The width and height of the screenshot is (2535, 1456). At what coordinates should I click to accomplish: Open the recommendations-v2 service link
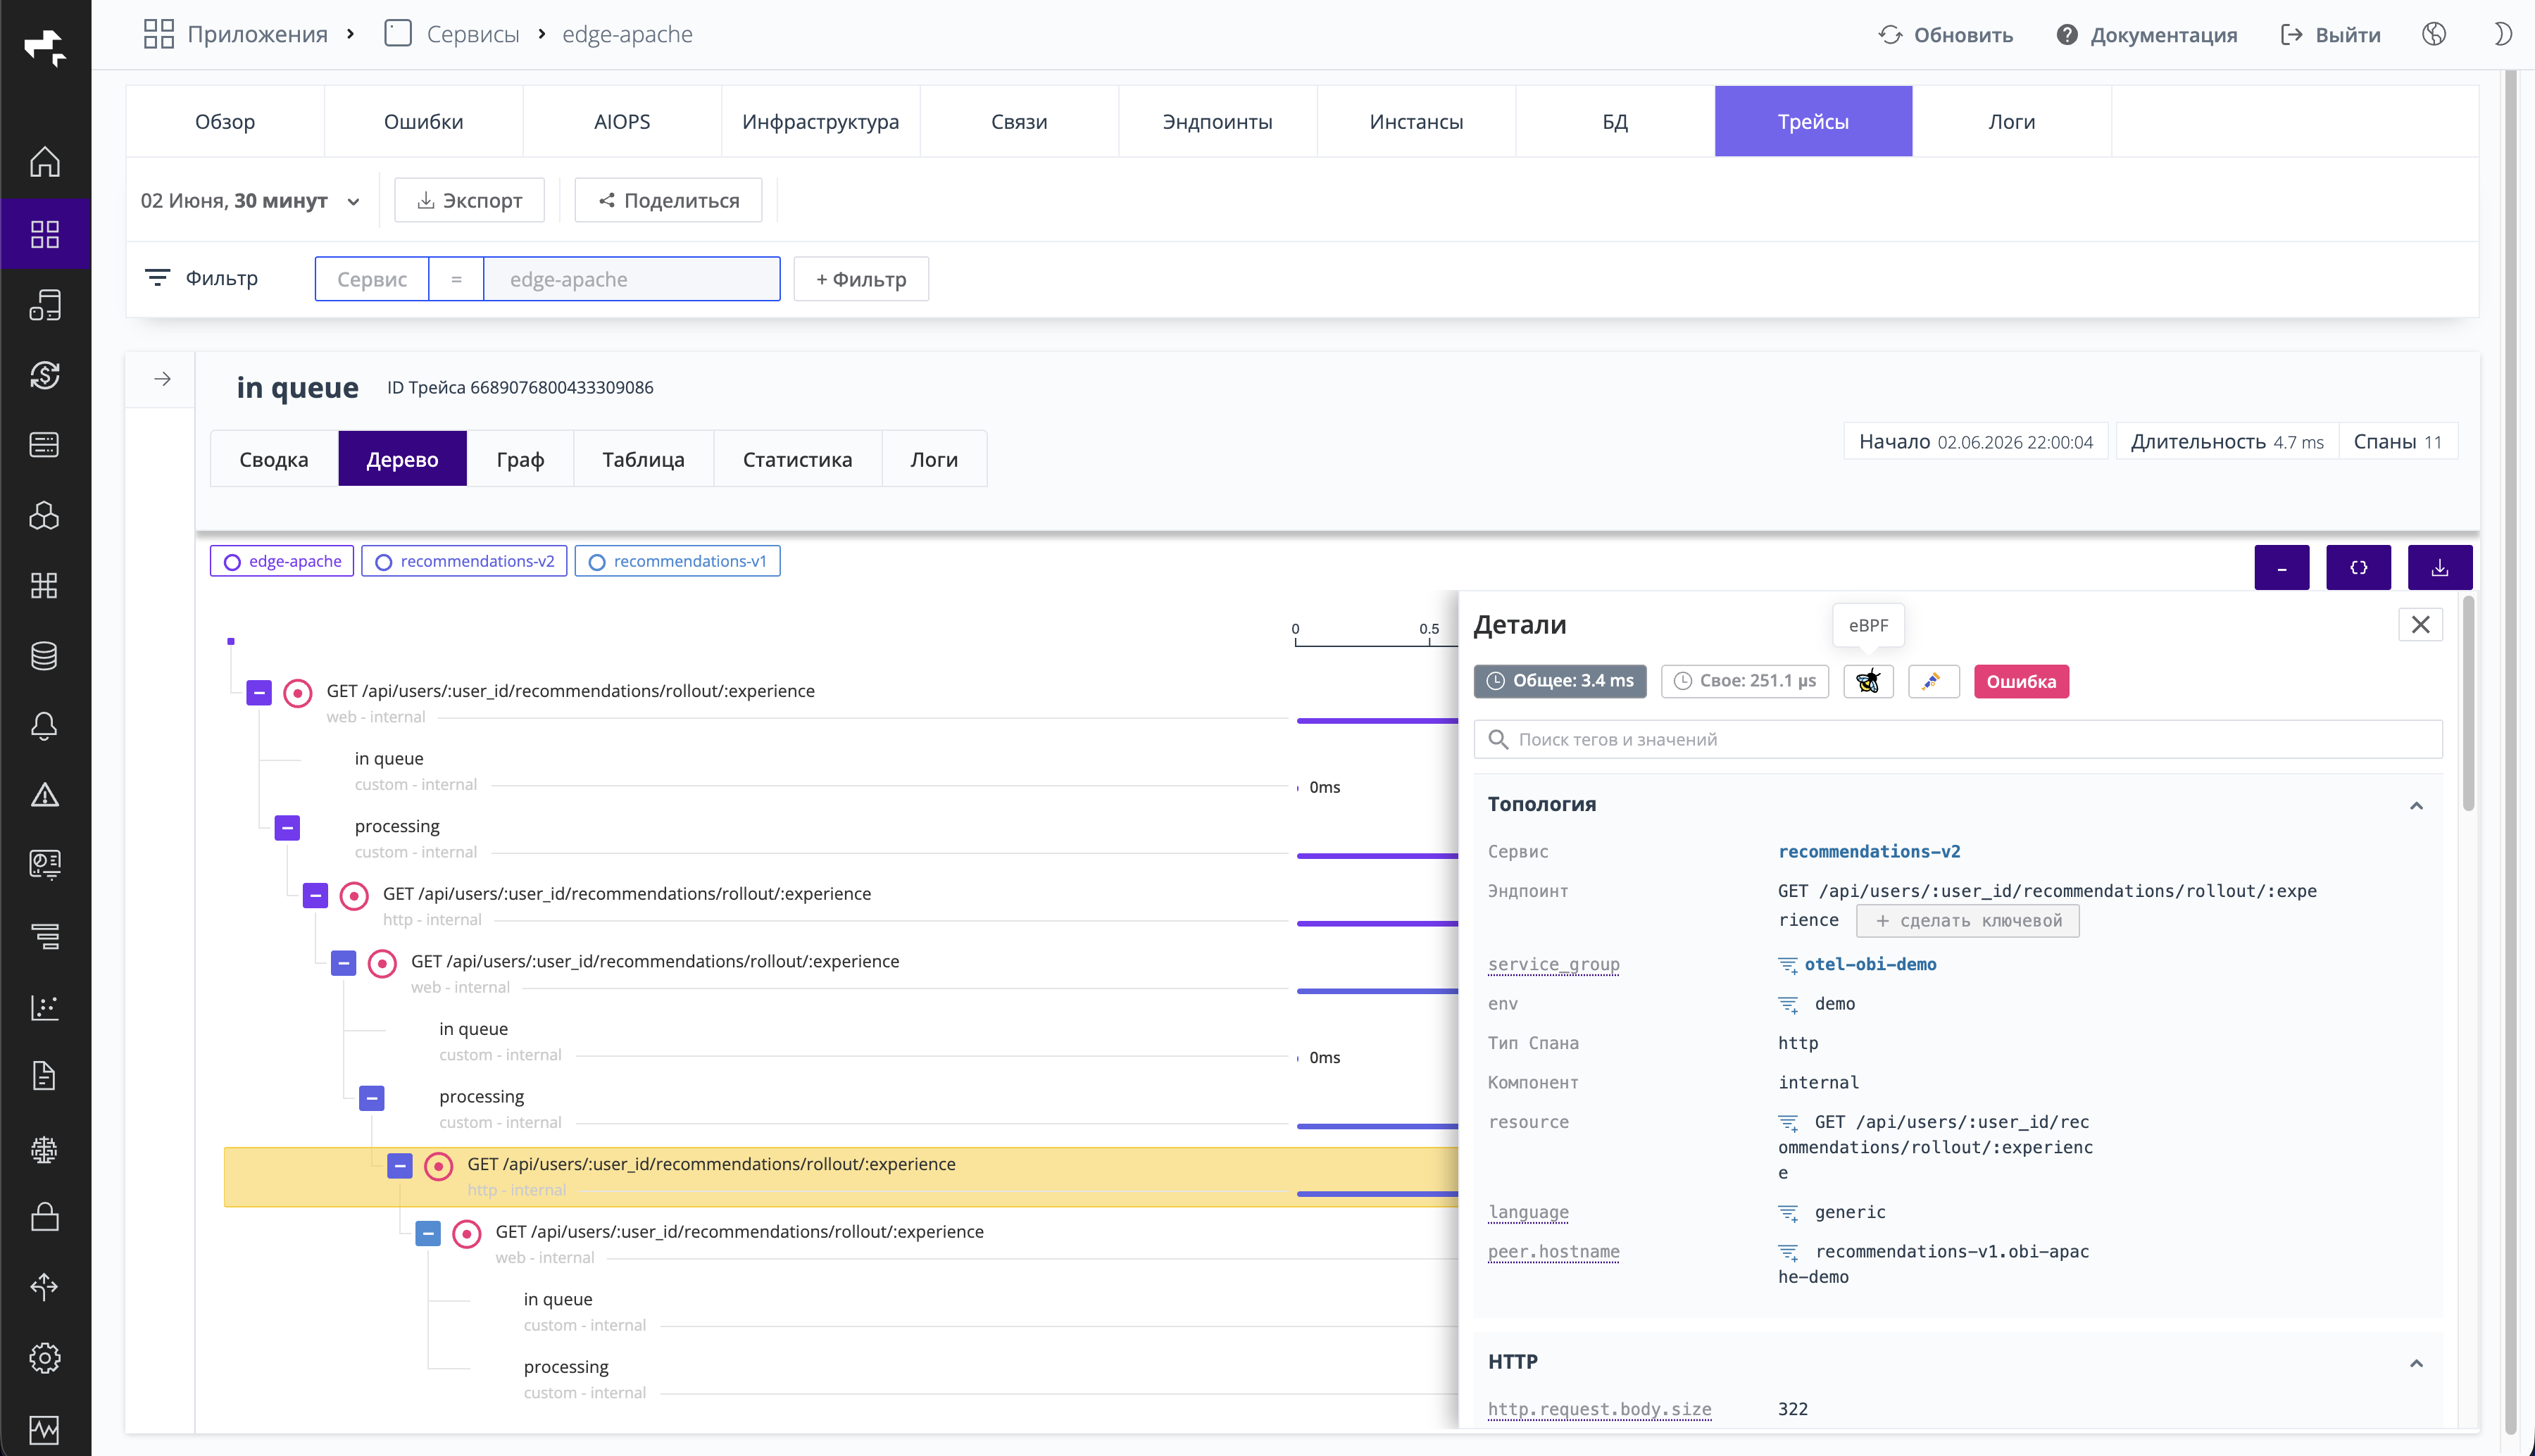(1869, 852)
